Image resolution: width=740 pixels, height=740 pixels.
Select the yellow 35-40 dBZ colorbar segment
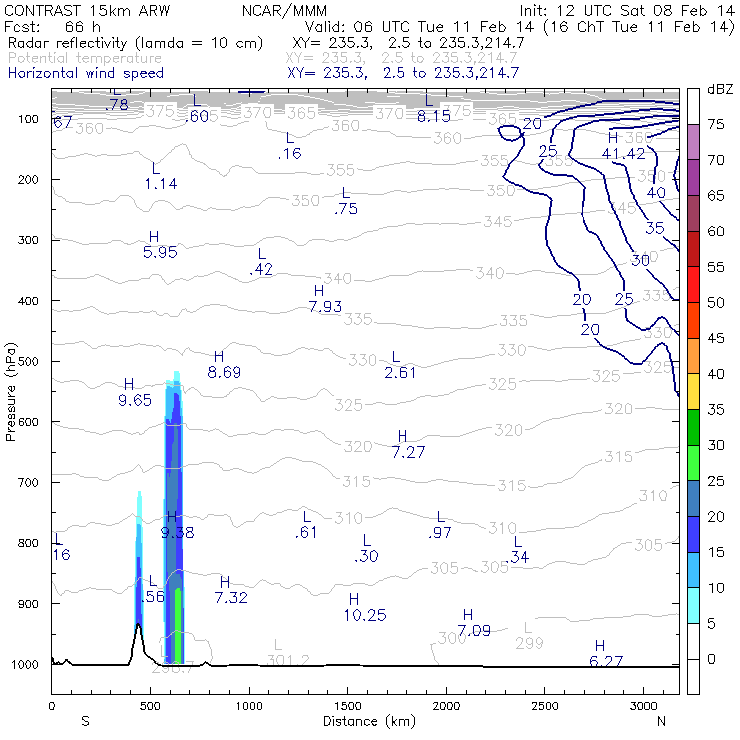[693, 392]
